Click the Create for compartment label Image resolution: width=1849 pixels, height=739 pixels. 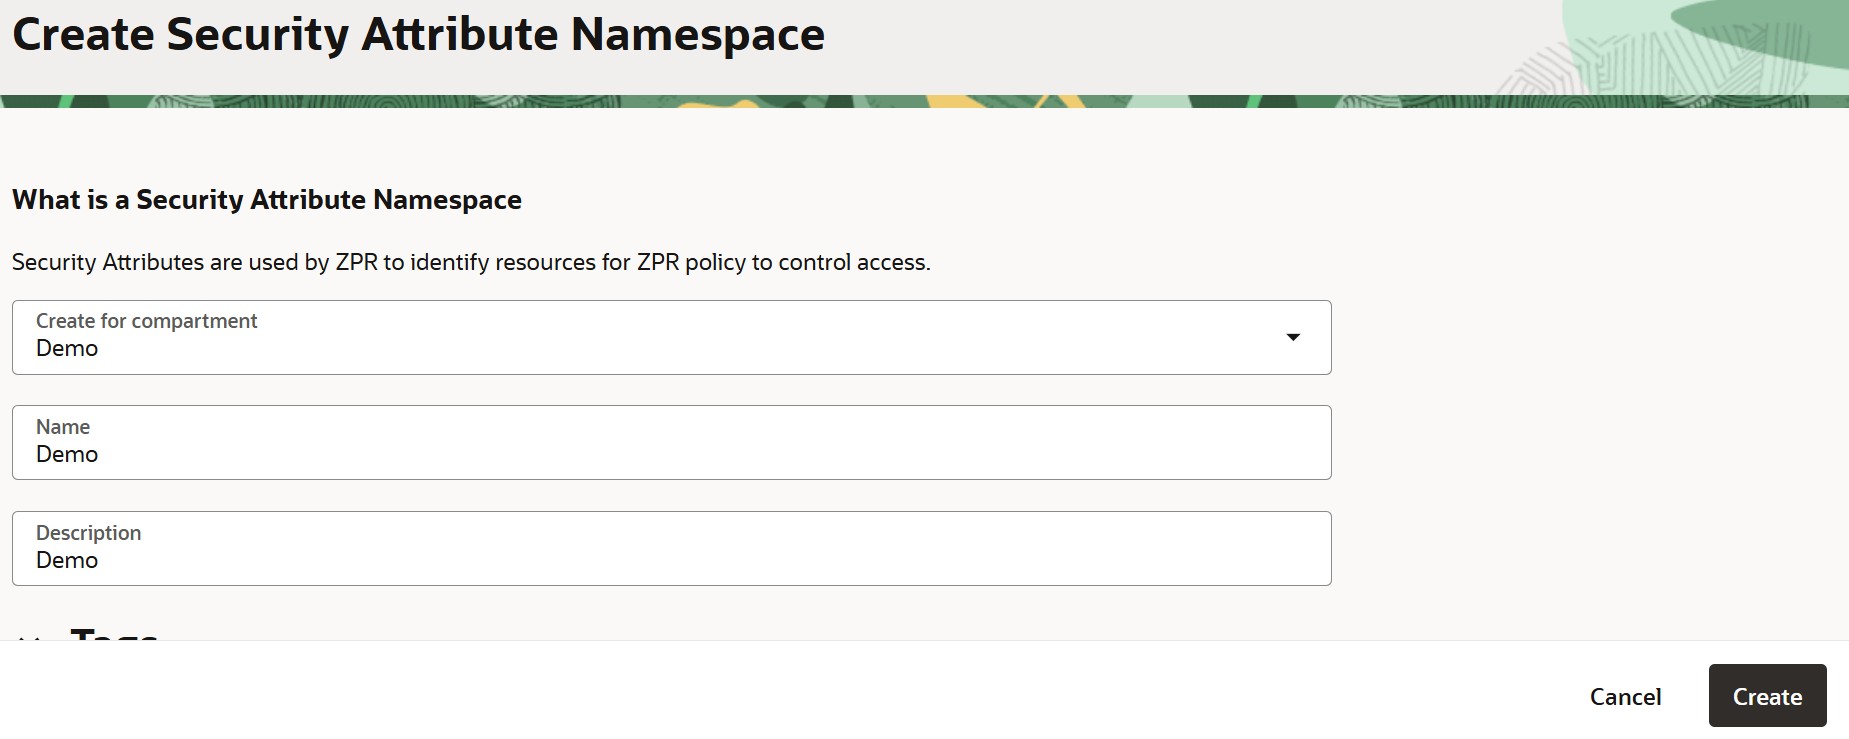click(147, 321)
